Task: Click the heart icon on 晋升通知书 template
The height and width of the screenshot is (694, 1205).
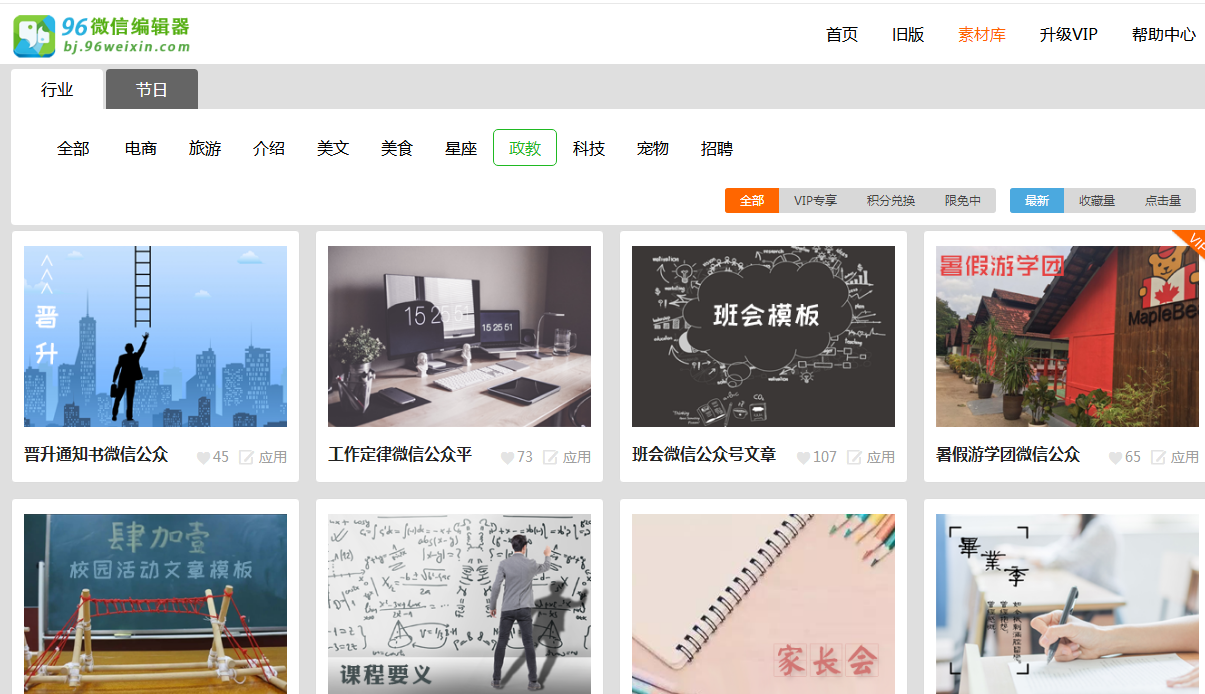Action: [x=202, y=457]
